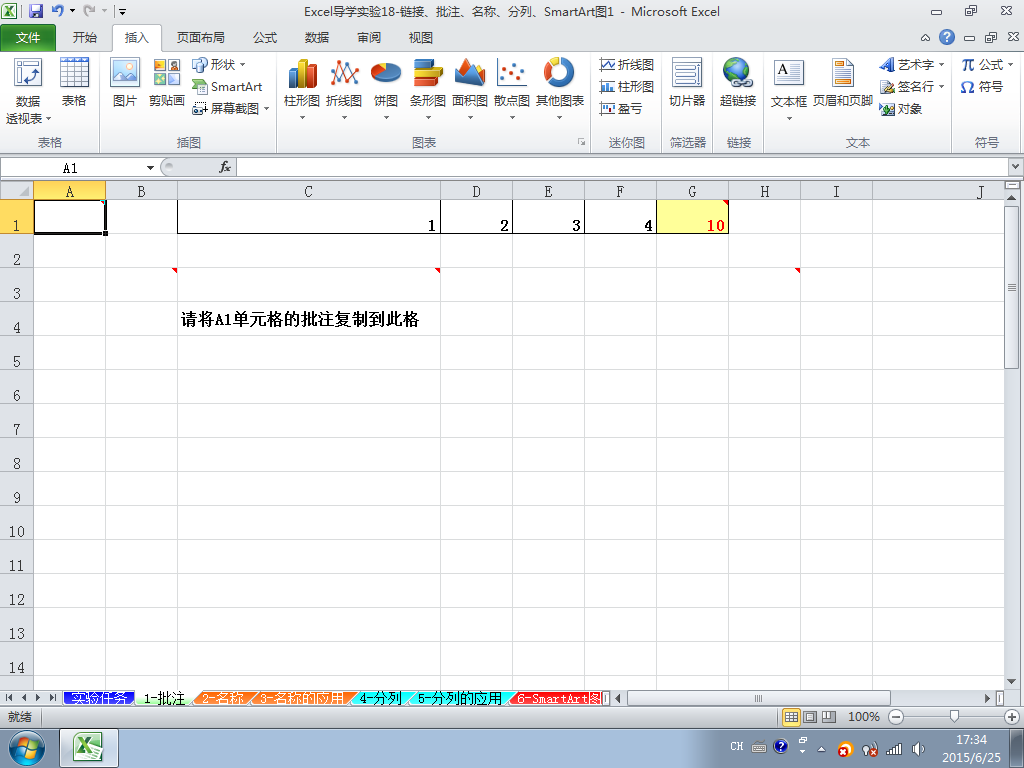The height and width of the screenshot is (768, 1024).
Task: Insert a Line sparkline (迷你图 折线图)
Action: (x=627, y=65)
